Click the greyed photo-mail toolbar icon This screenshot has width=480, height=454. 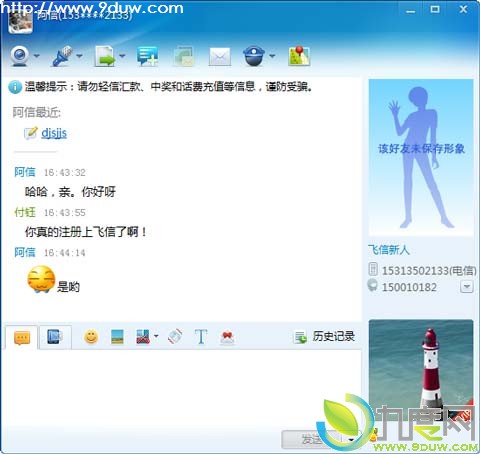(x=184, y=56)
